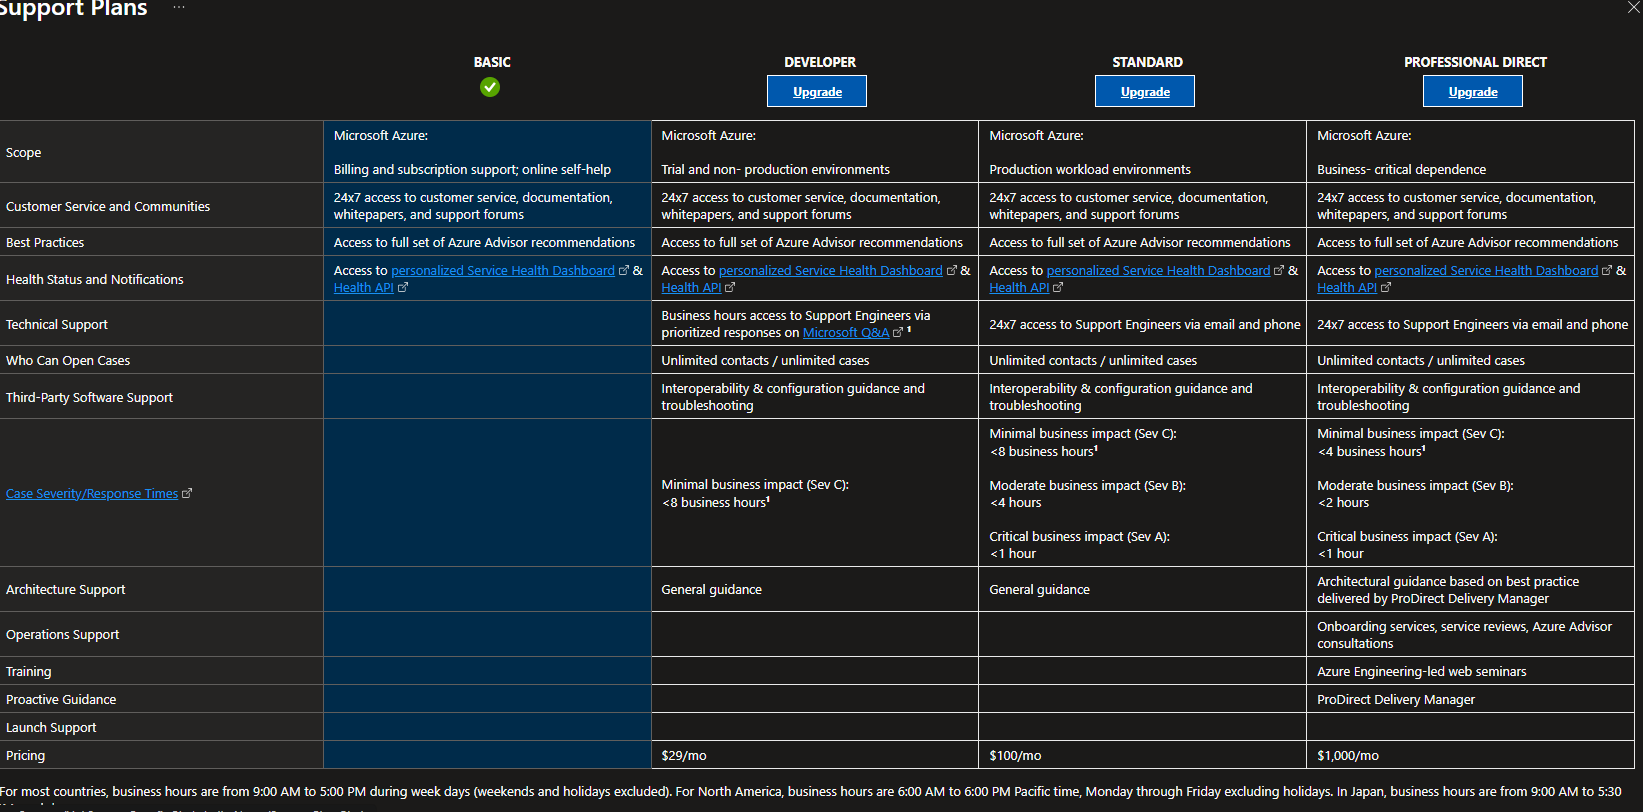
Task: Click ProDirect Delivery Manager in Proactive Guidance row
Action: point(1396,700)
